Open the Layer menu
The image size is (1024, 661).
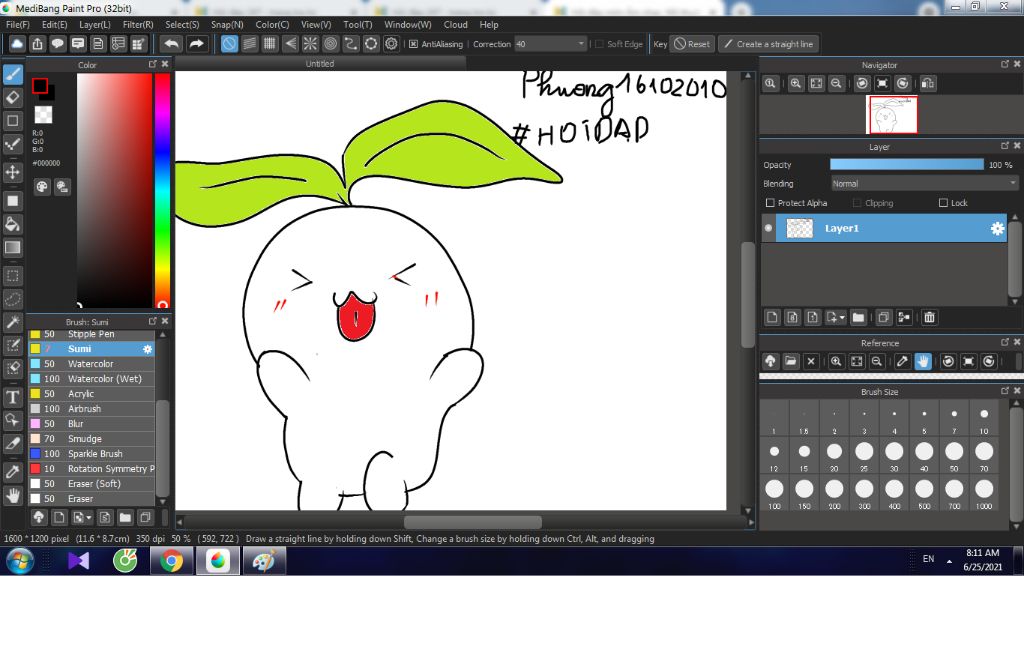coord(95,25)
